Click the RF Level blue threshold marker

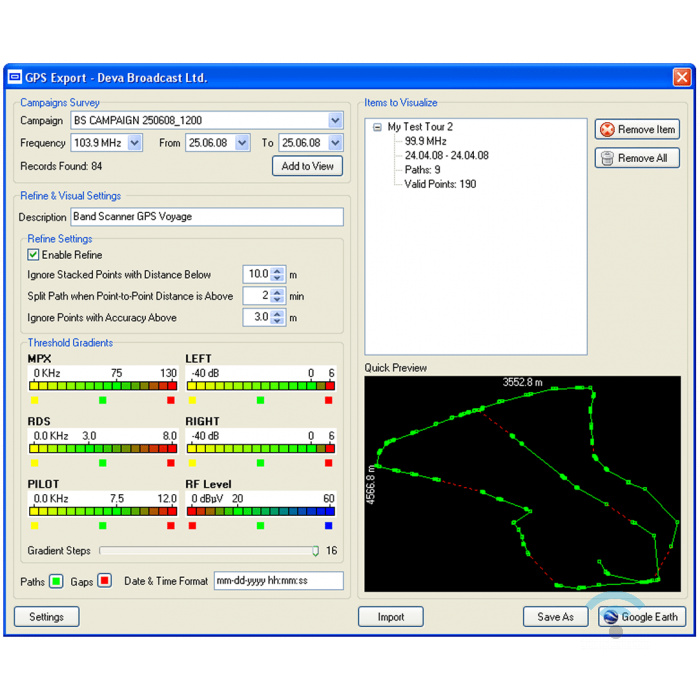[328, 525]
